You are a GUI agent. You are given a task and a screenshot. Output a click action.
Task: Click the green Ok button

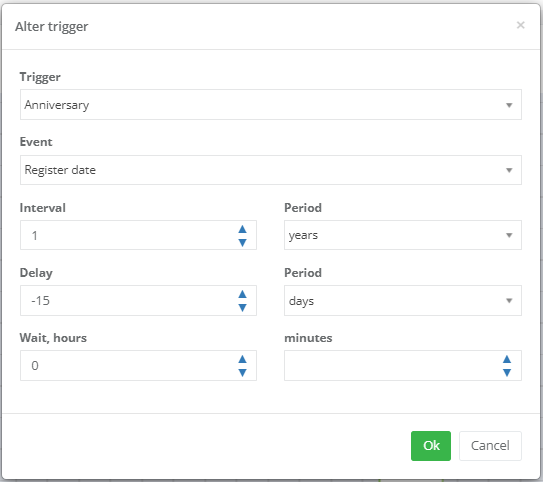point(431,446)
